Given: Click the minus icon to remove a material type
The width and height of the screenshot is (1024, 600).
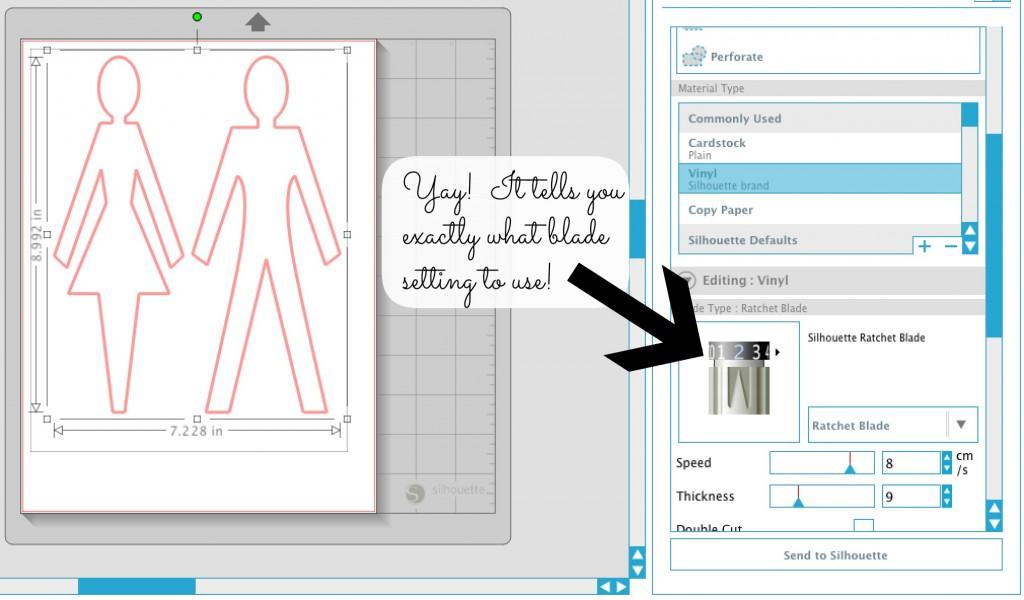Looking at the screenshot, I should (x=951, y=246).
